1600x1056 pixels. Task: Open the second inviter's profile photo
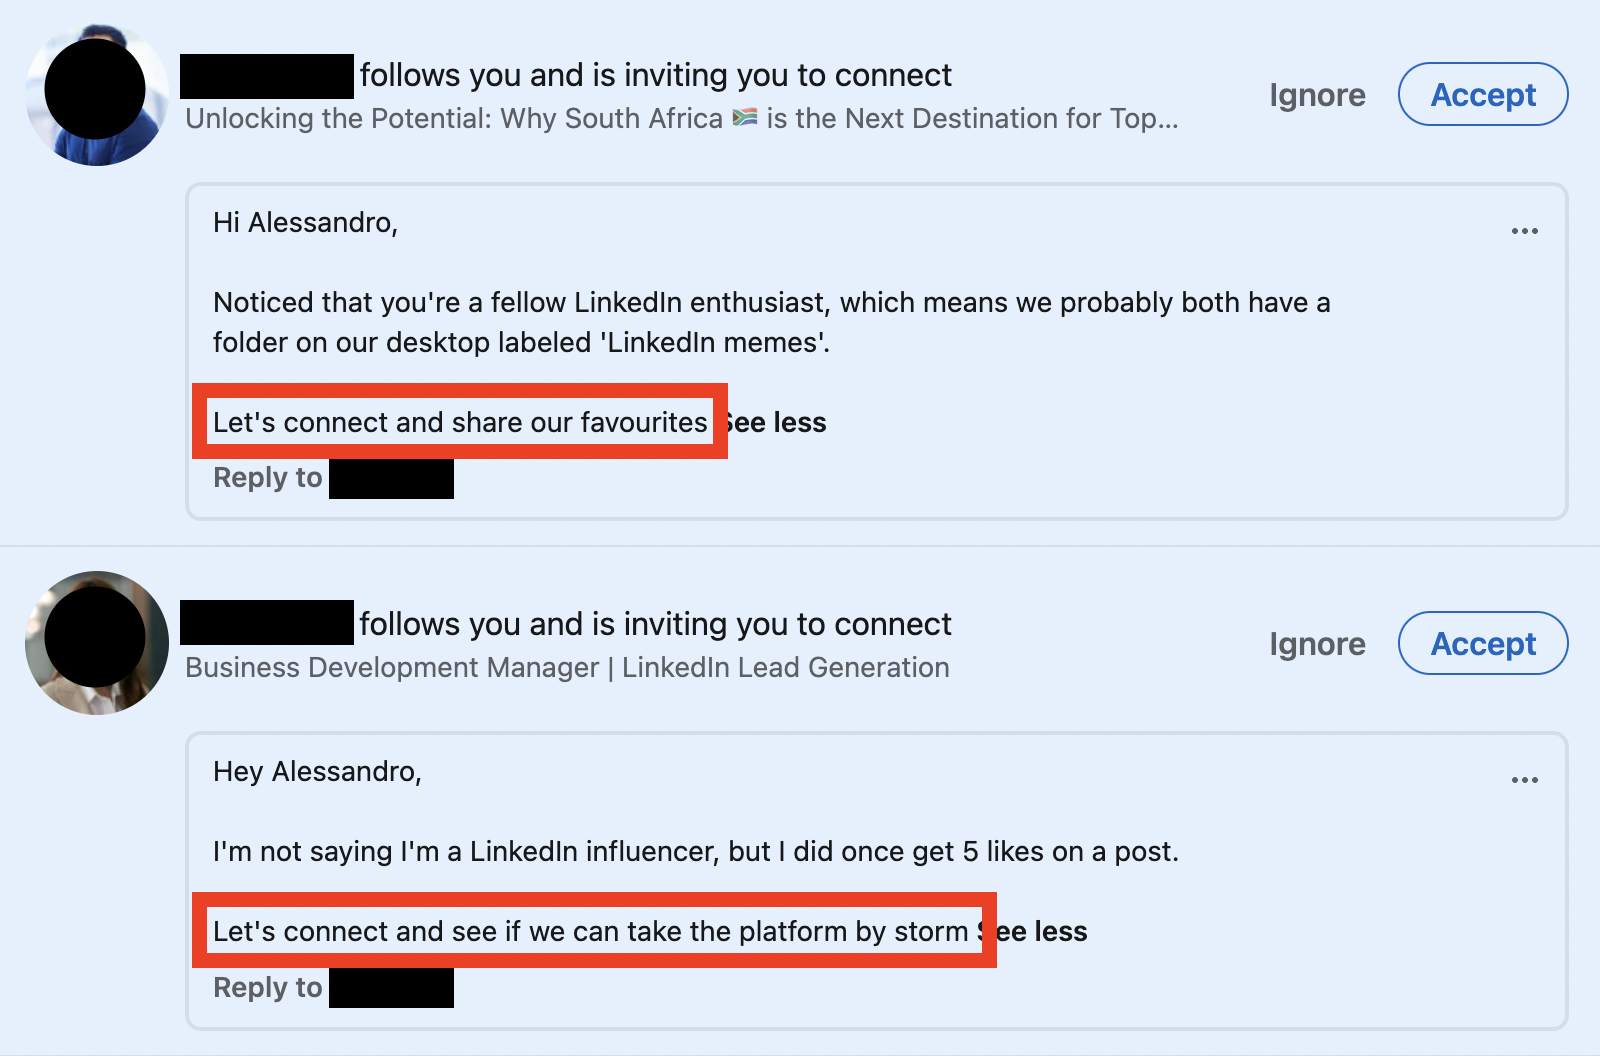96,643
